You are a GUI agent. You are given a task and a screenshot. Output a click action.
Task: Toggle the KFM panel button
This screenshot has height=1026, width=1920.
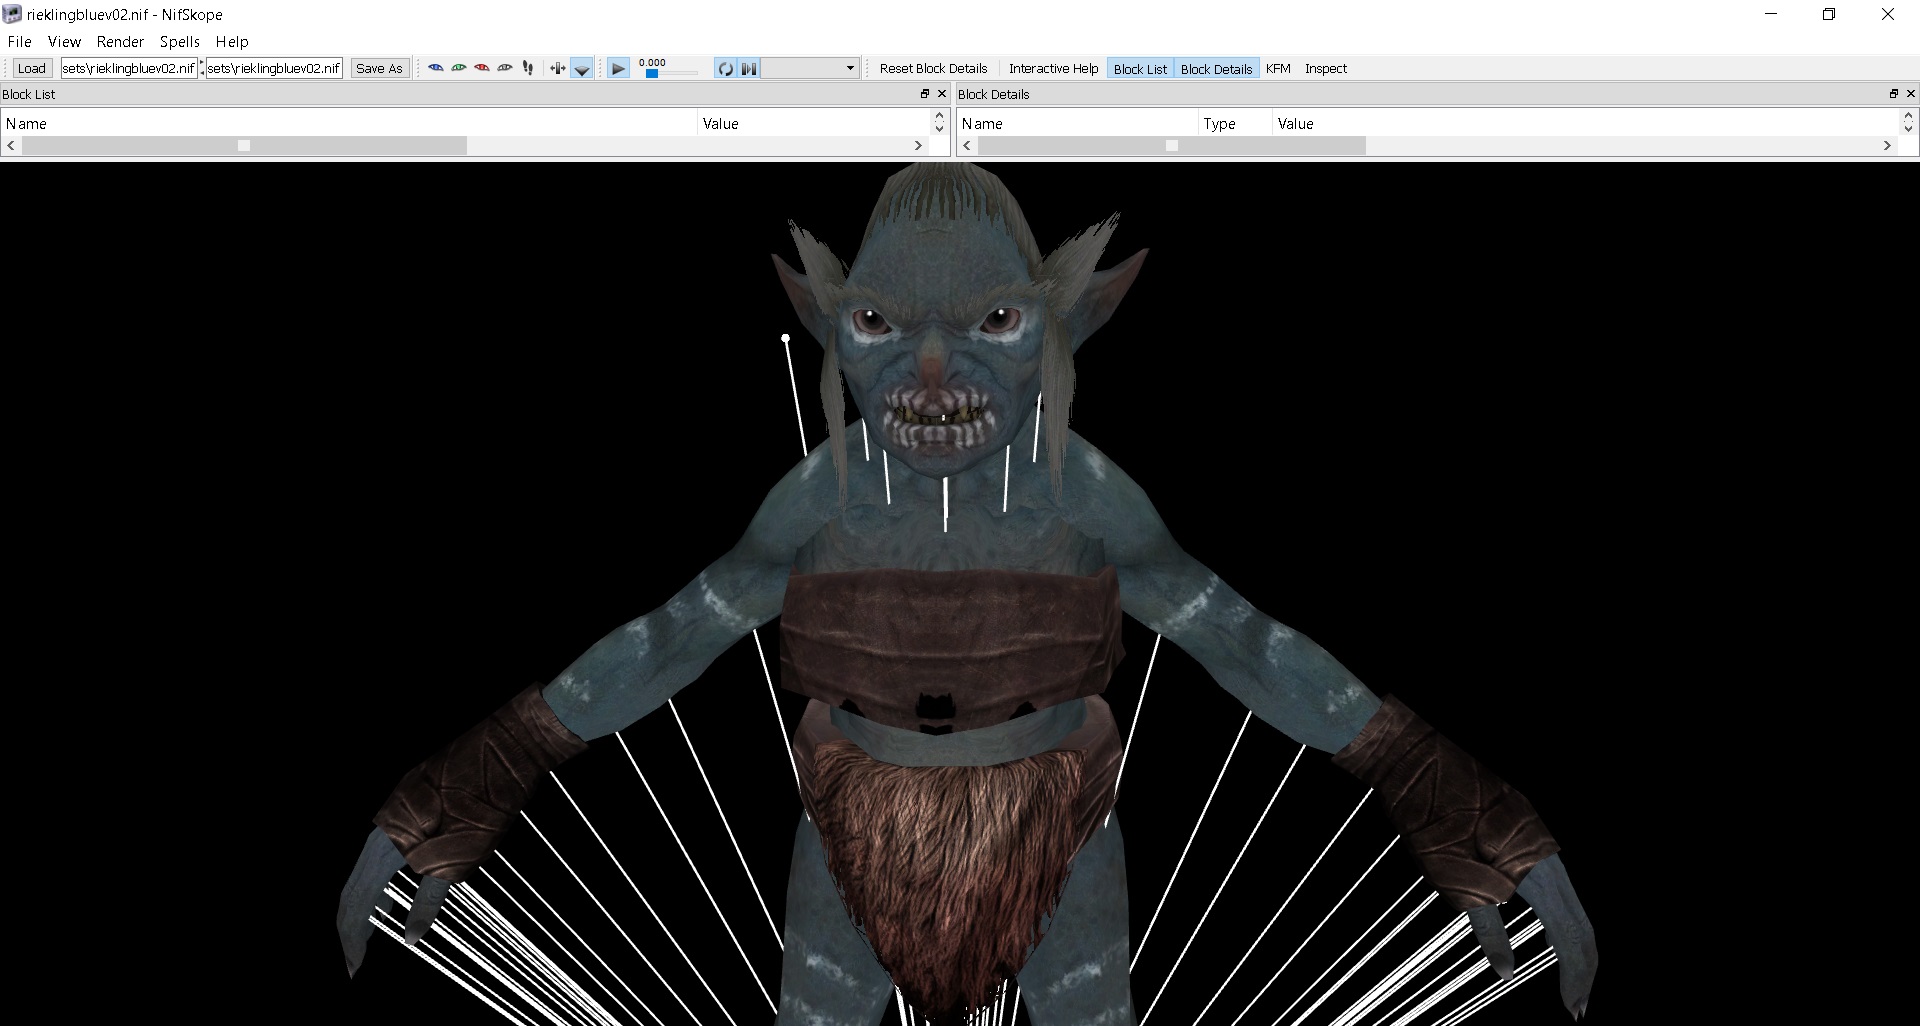click(1278, 69)
